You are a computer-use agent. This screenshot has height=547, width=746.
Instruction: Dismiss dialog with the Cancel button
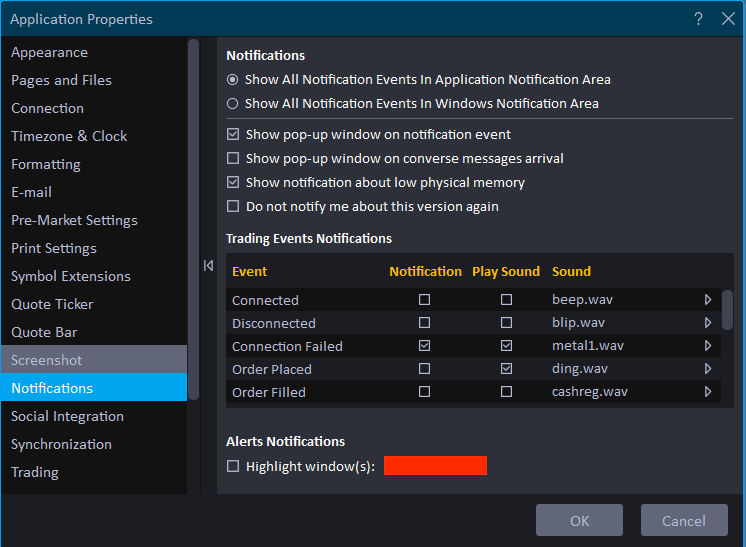(684, 520)
